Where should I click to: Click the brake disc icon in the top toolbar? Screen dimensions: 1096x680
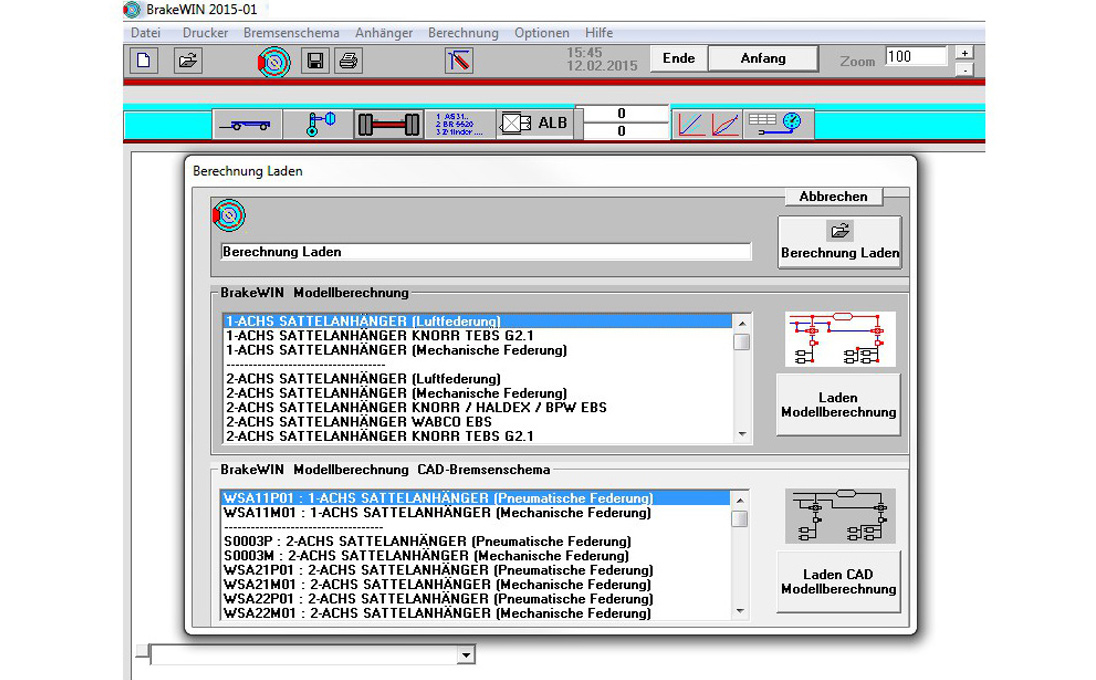[x=274, y=62]
